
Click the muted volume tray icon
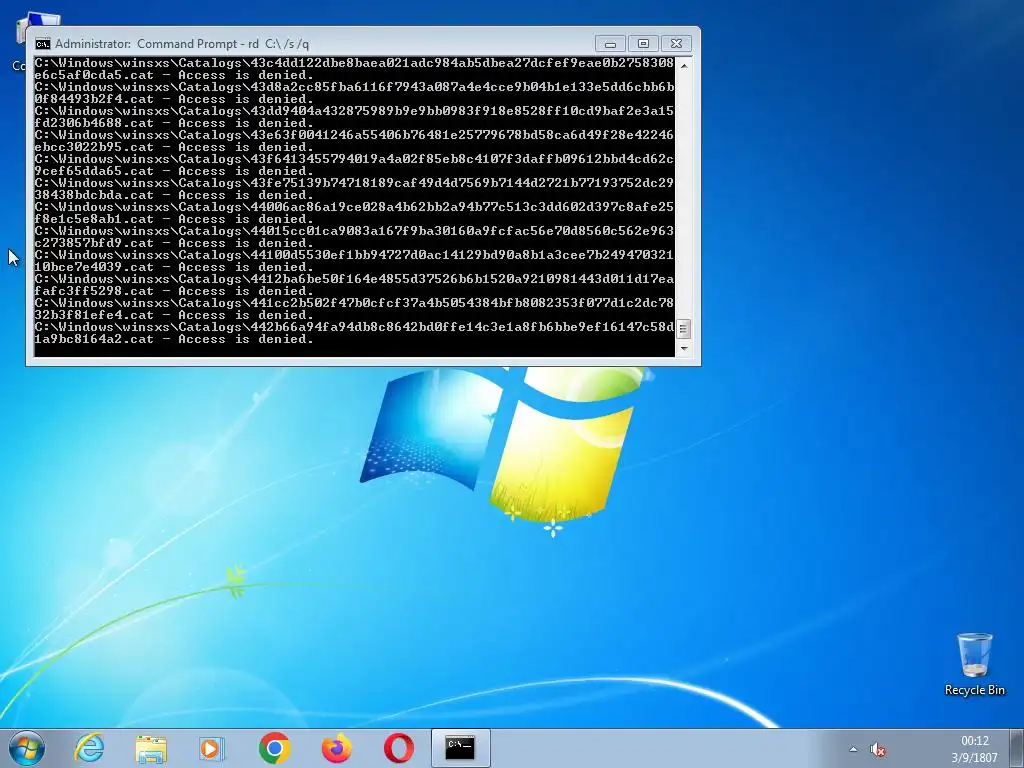click(x=878, y=749)
